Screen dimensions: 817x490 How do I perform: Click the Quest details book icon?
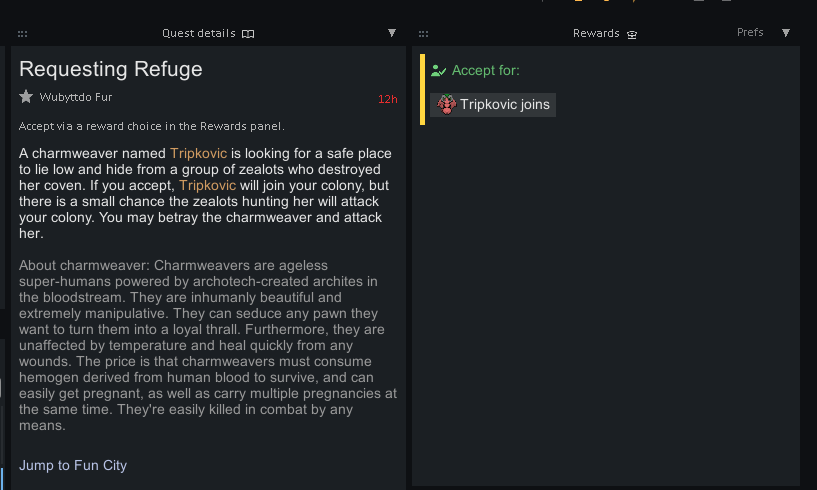pyautogui.click(x=248, y=34)
